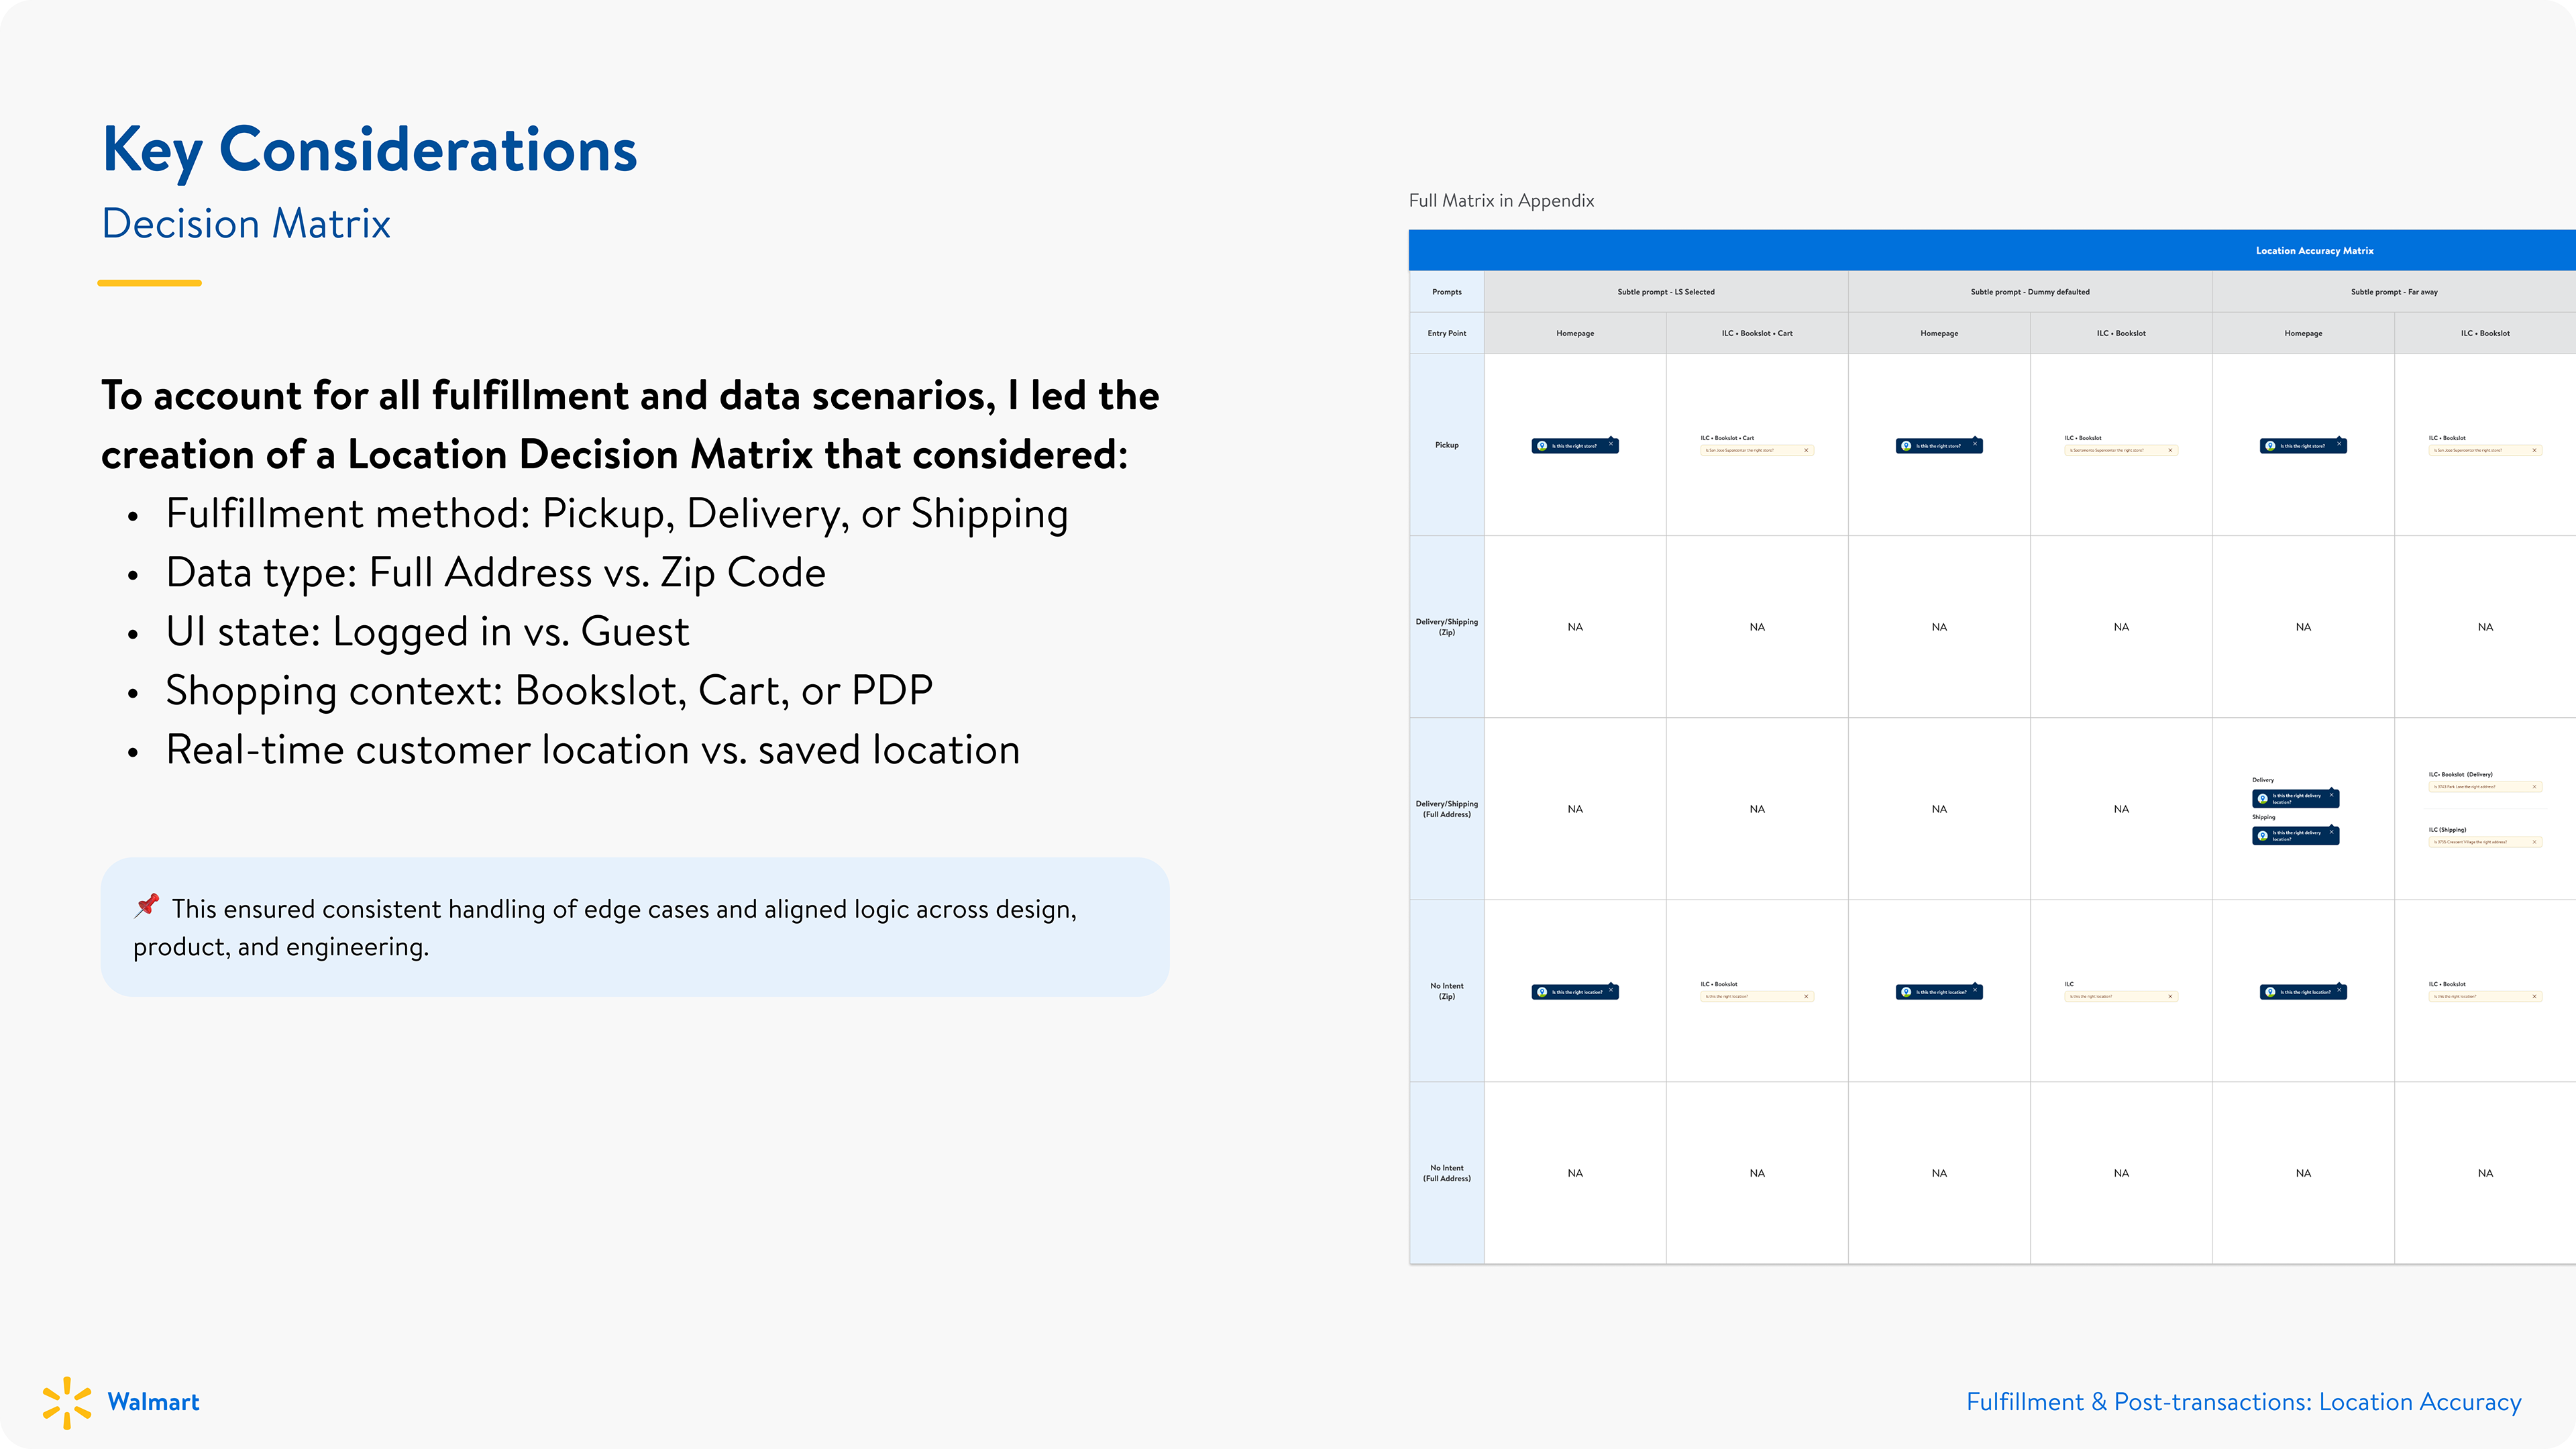
Task: Click the 'Full Matrix in Appendix' caption
Action: [x=1501, y=200]
